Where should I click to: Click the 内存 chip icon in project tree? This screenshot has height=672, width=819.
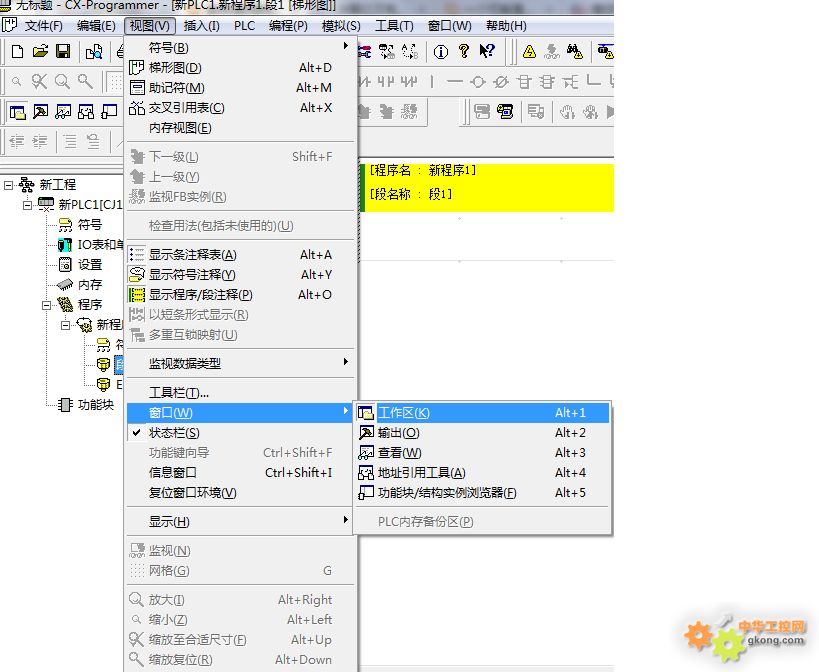(x=65, y=285)
